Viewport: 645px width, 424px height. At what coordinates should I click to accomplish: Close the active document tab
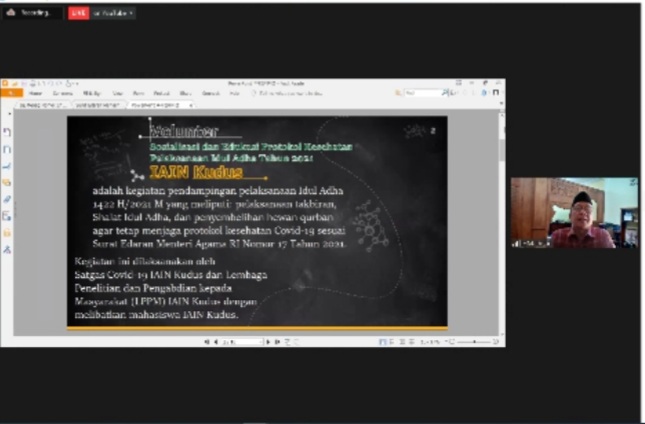(190, 105)
